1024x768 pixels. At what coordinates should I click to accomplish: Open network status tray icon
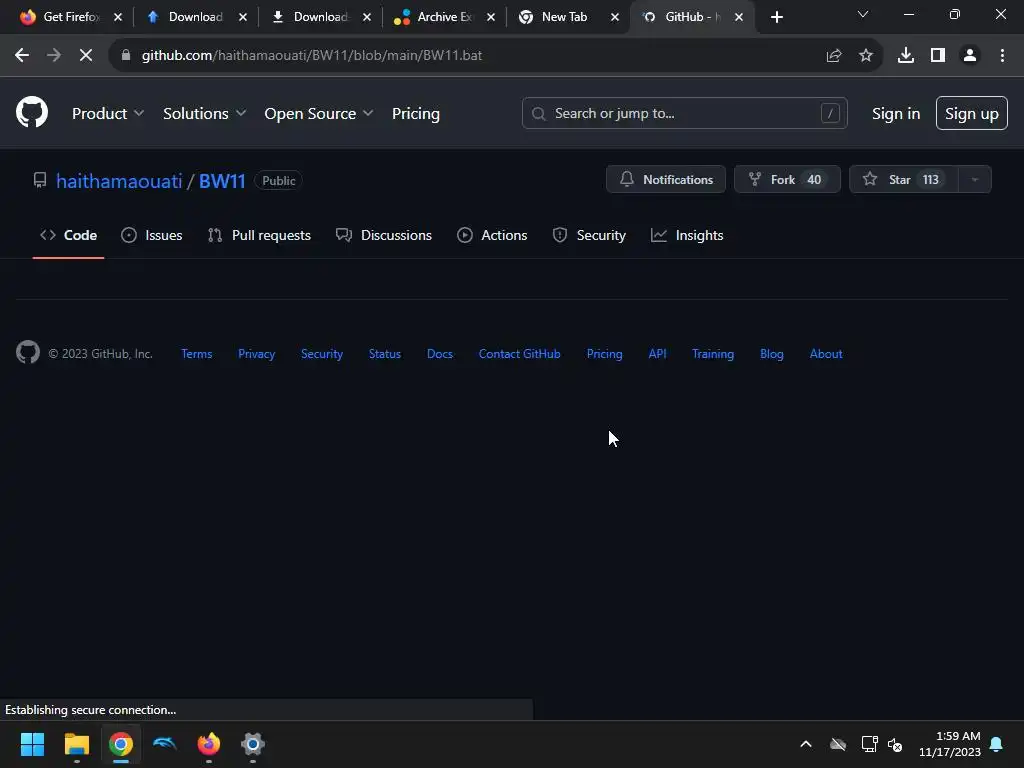point(869,744)
